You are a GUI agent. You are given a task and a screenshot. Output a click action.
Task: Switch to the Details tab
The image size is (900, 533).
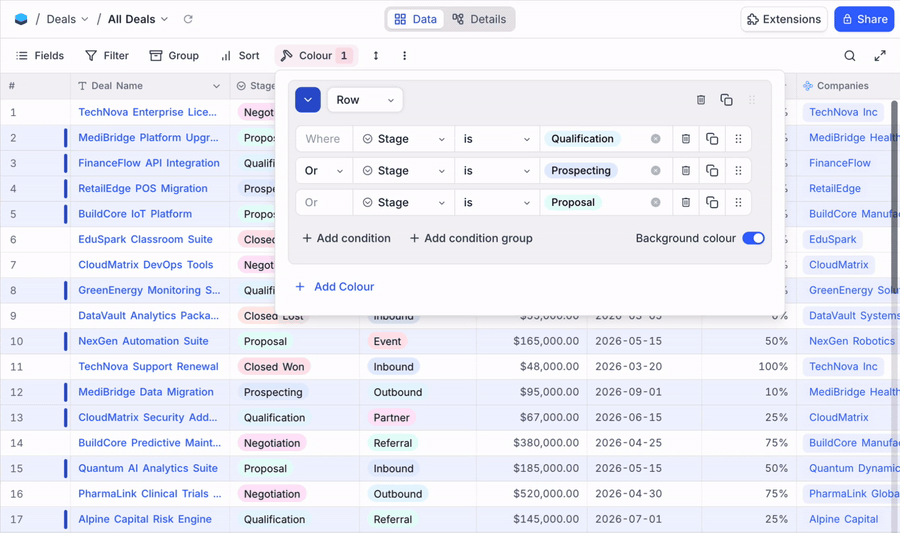click(x=479, y=19)
